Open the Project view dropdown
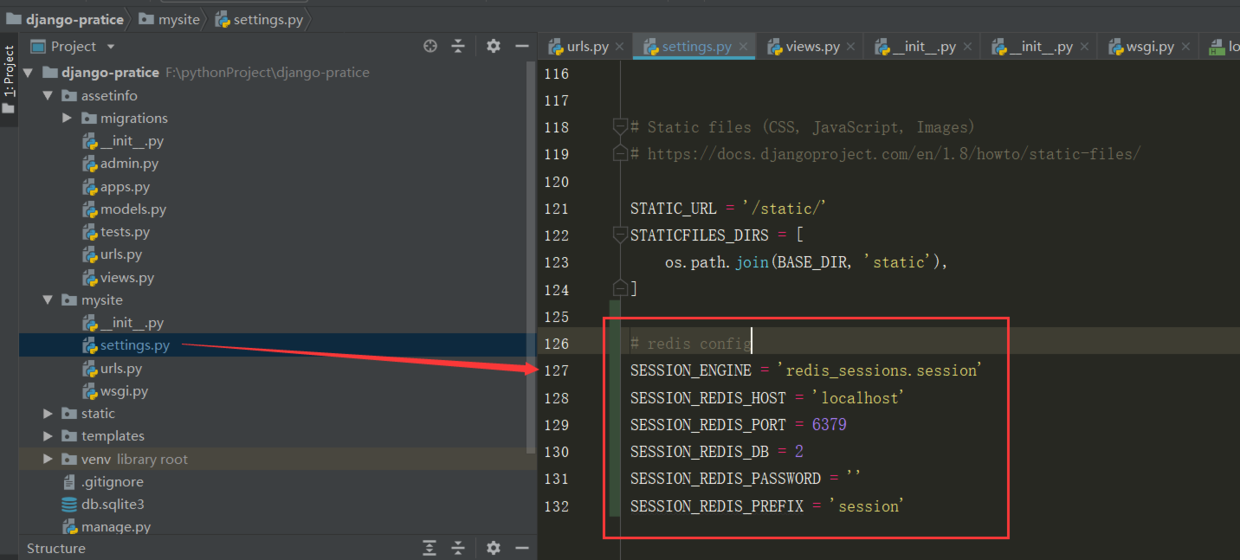Viewport: 1240px width, 560px height. (111, 47)
